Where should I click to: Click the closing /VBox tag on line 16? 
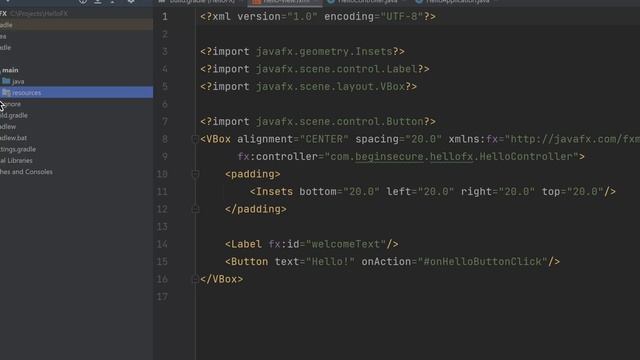click(x=222, y=279)
